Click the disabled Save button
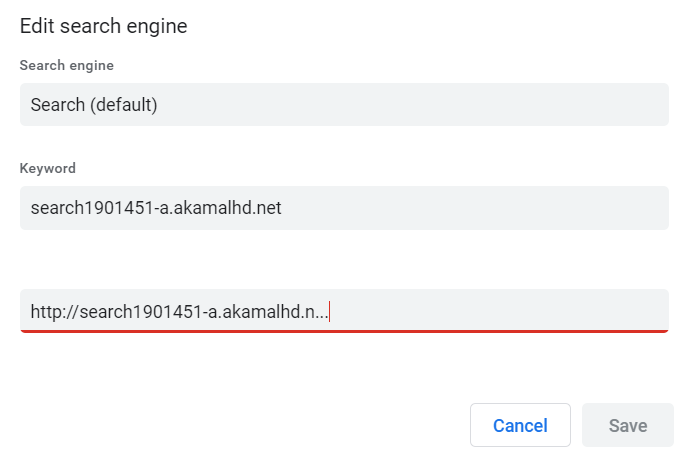 click(x=628, y=425)
